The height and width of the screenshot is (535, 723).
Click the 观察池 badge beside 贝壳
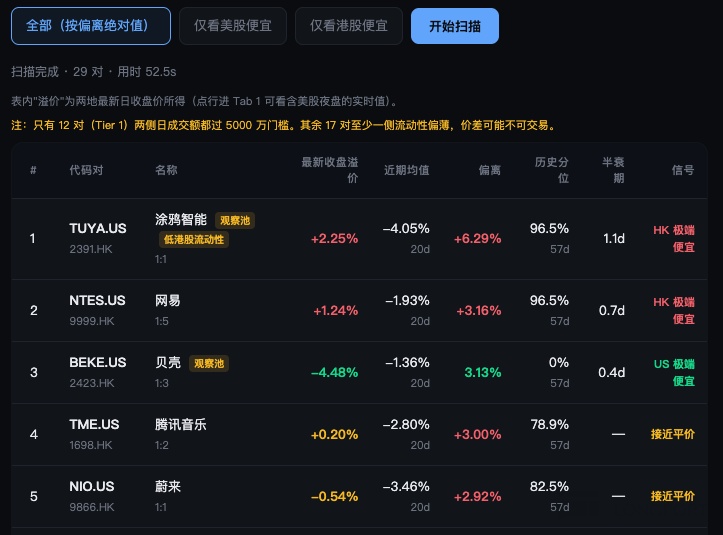[x=209, y=363]
